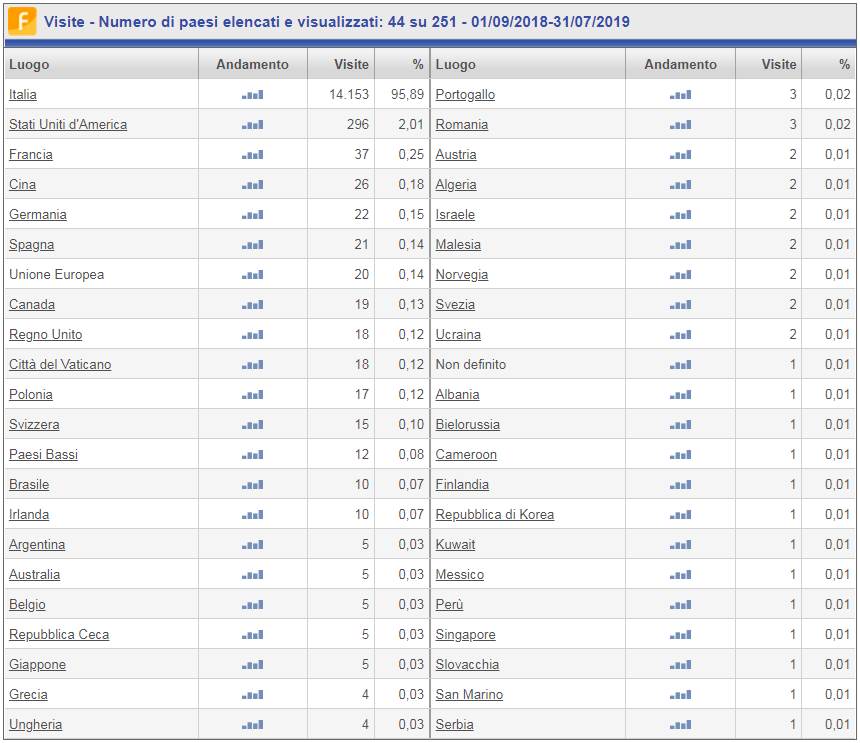Open the Australia link
This screenshot has width=860, height=743.
click(x=35, y=574)
